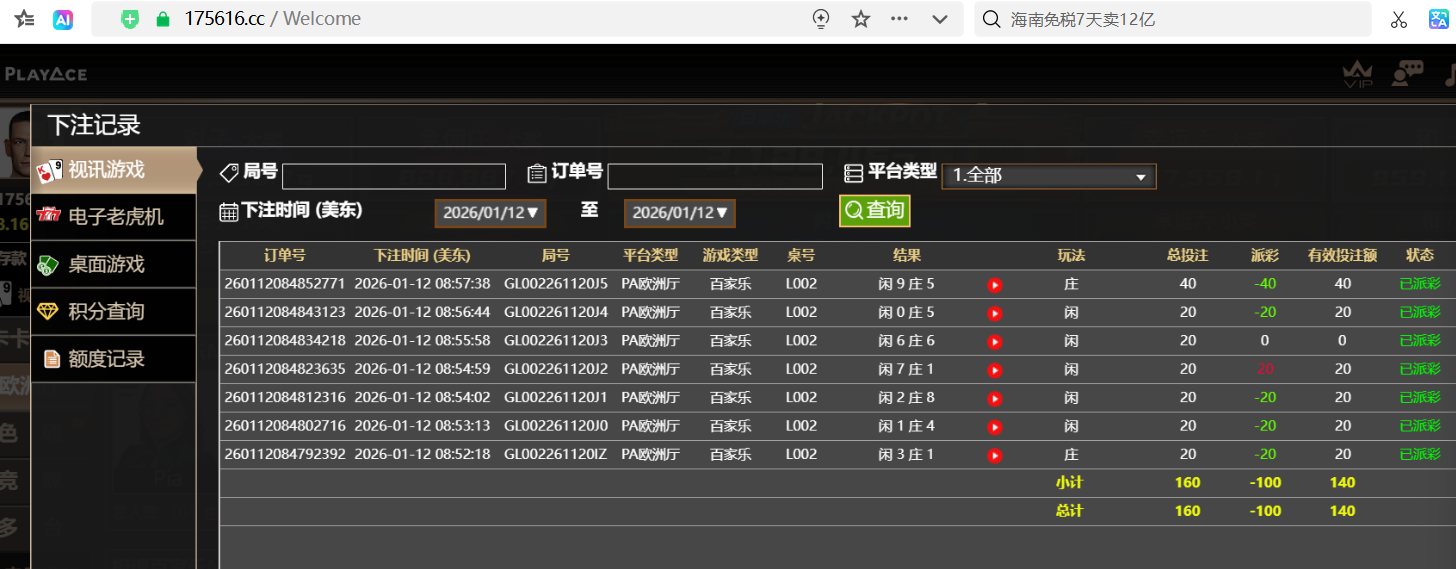Click the 查询 search button
The height and width of the screenshot is (569, 1456).
tap(874, 211)
